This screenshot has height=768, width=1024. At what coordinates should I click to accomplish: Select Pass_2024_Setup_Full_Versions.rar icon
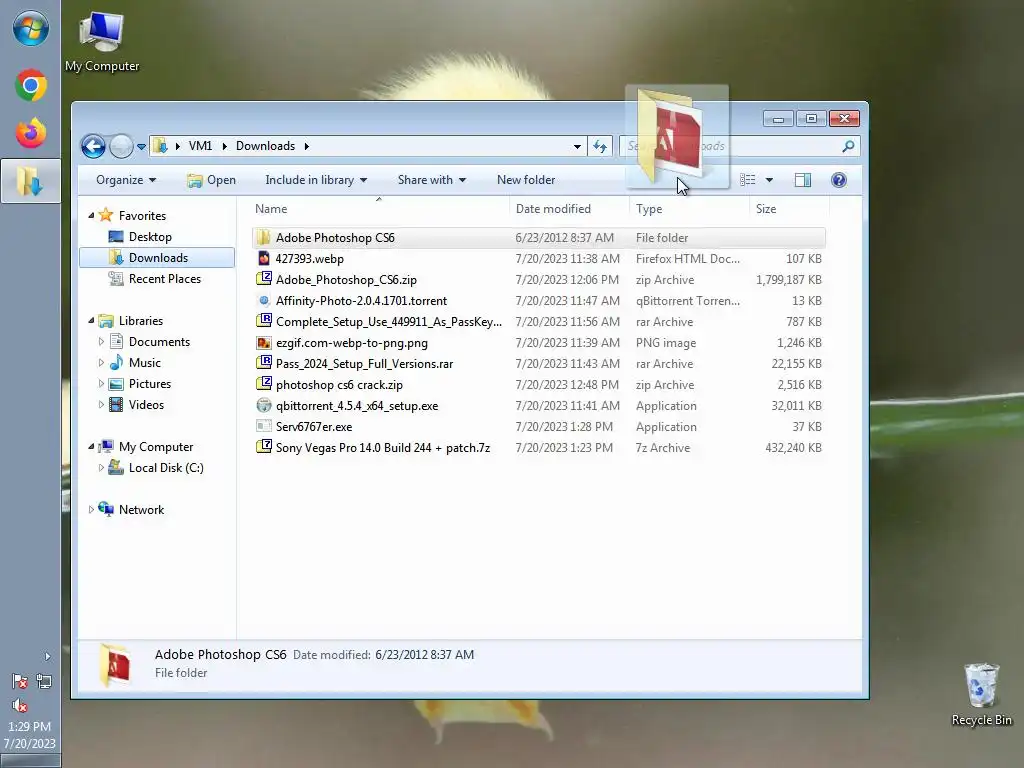point(263,364)
